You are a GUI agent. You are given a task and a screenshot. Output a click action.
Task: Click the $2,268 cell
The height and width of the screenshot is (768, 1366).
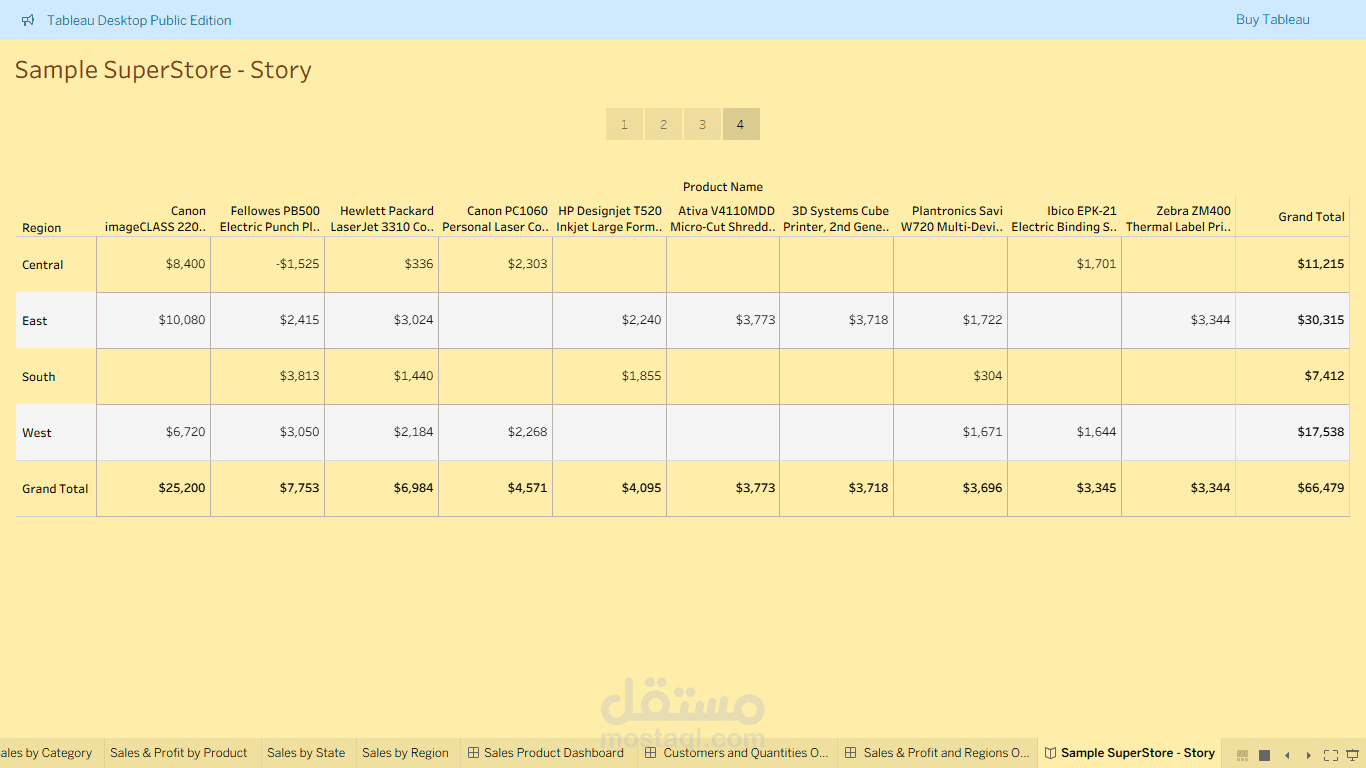[496, 432]
